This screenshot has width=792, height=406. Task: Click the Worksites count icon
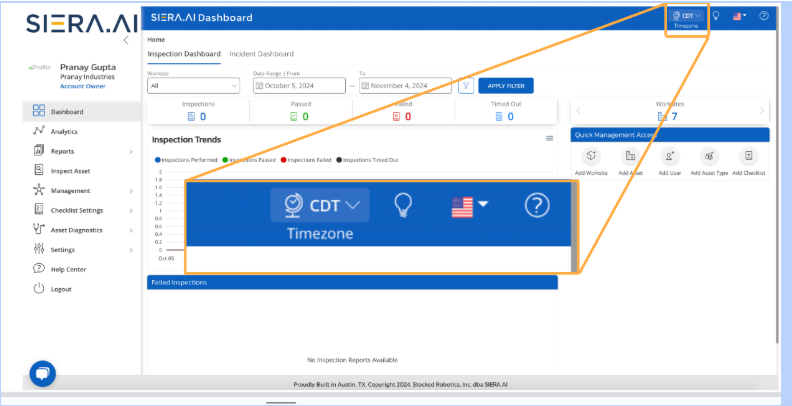coord(662,117)
